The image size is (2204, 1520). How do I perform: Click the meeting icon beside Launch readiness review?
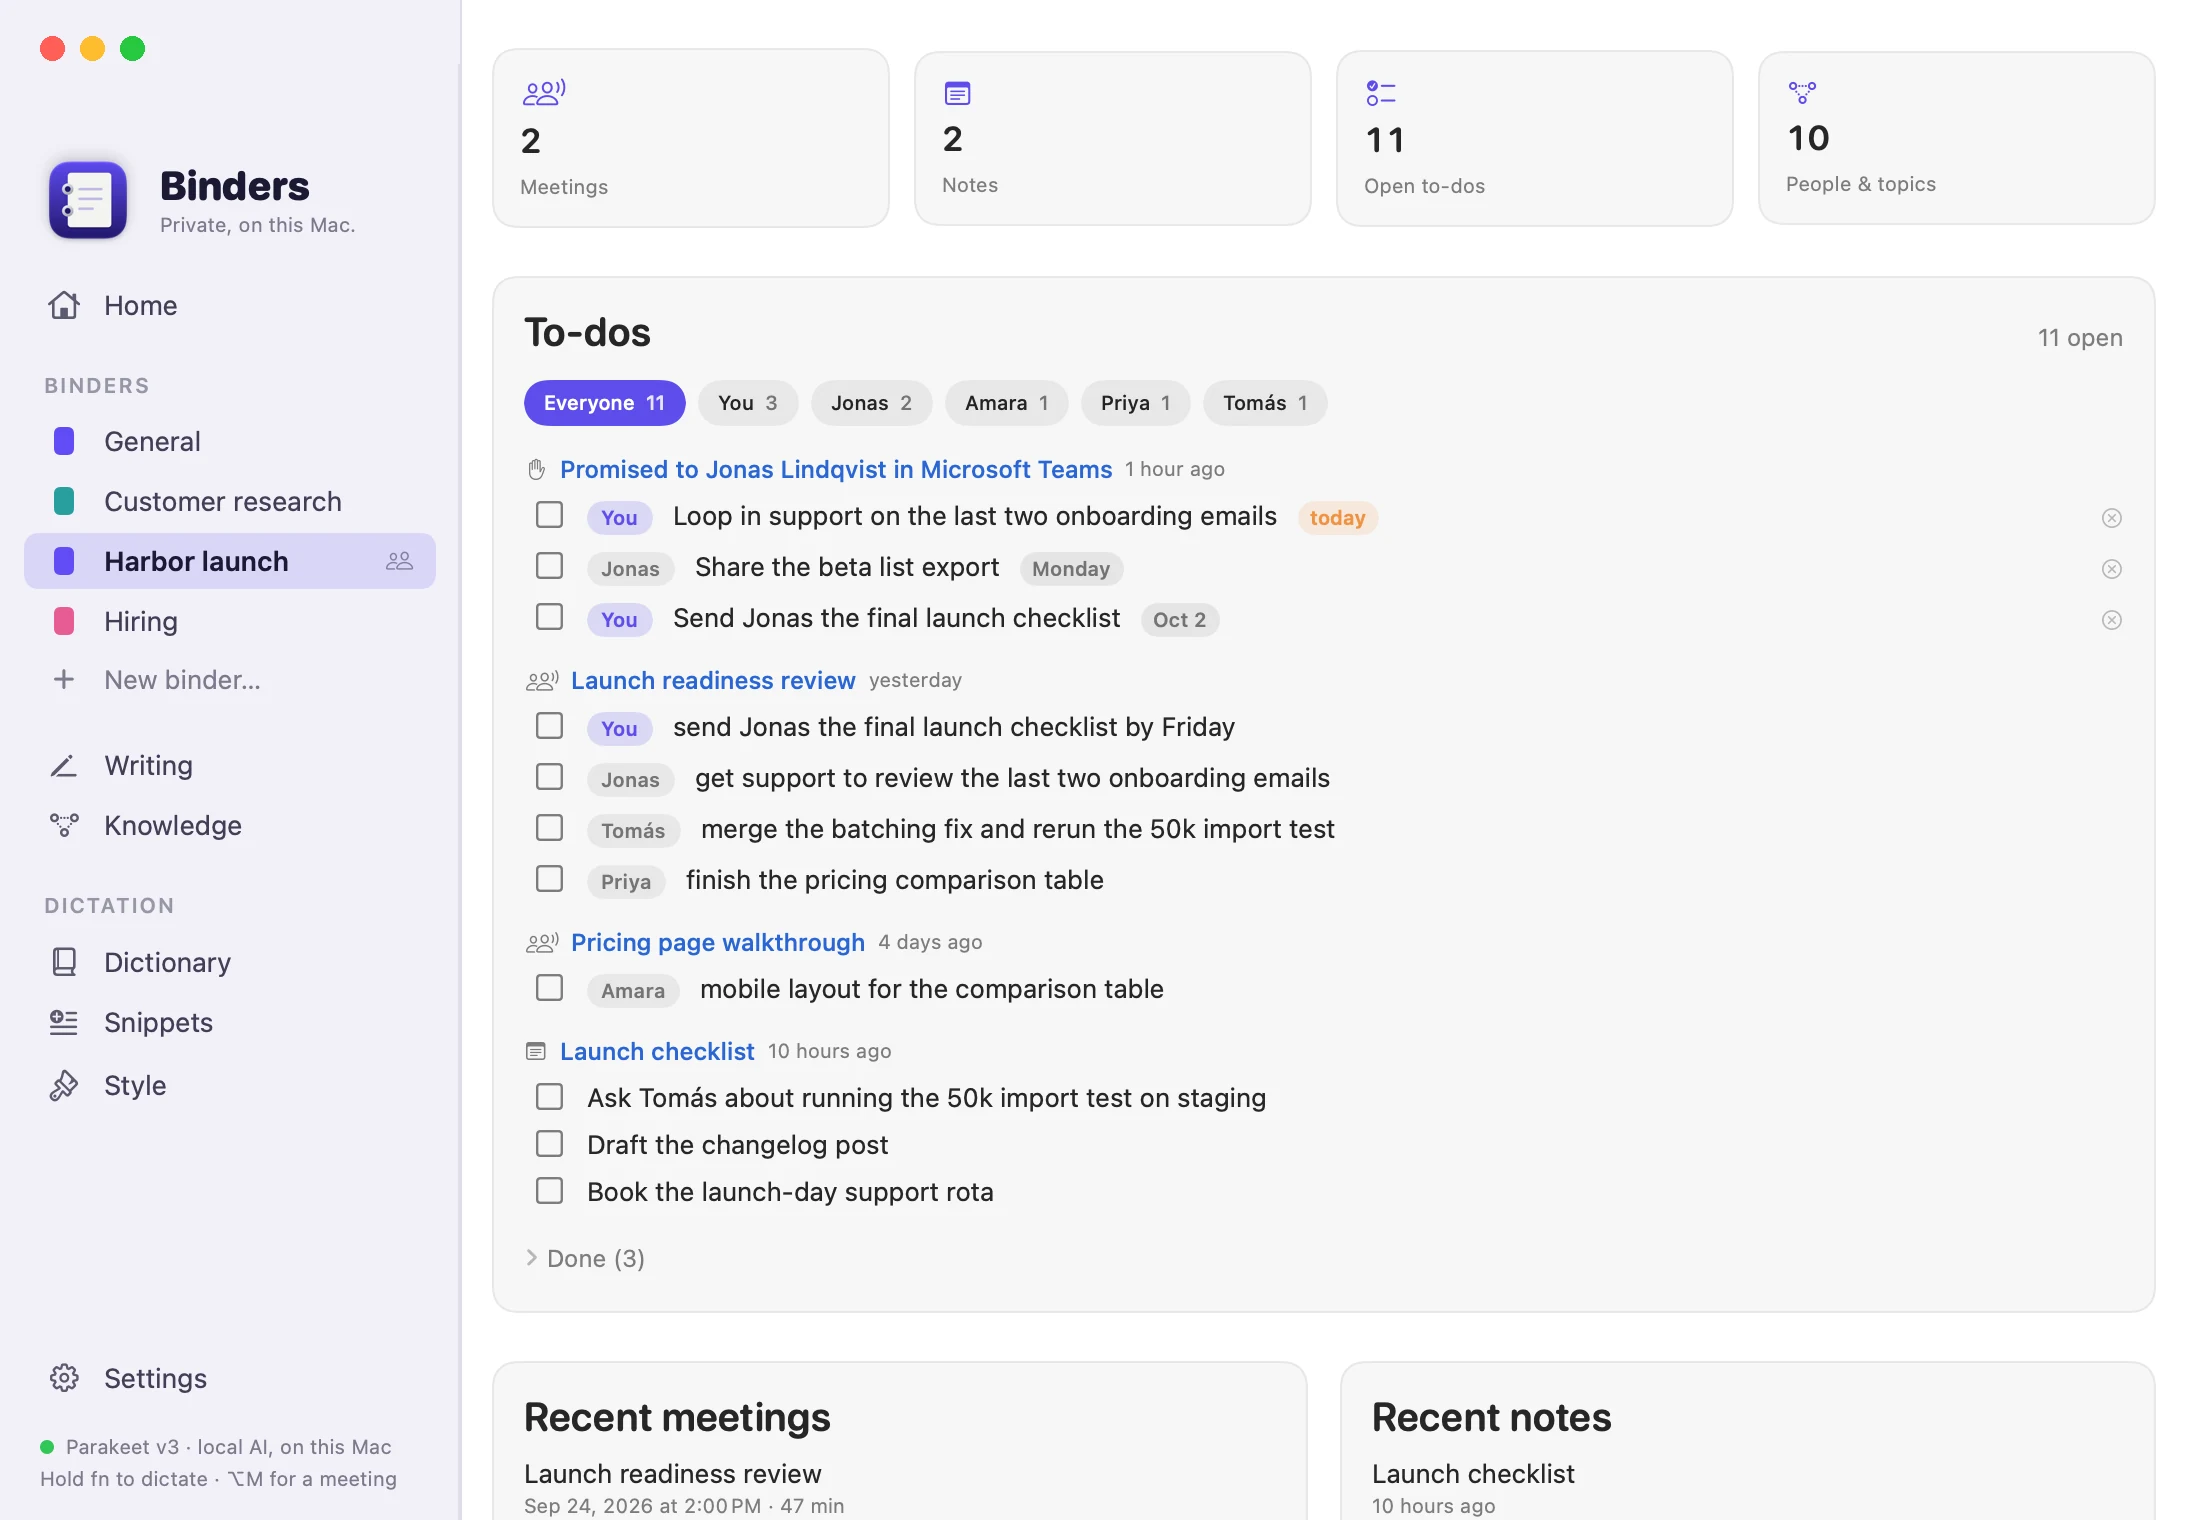click(x=542, y=681)
